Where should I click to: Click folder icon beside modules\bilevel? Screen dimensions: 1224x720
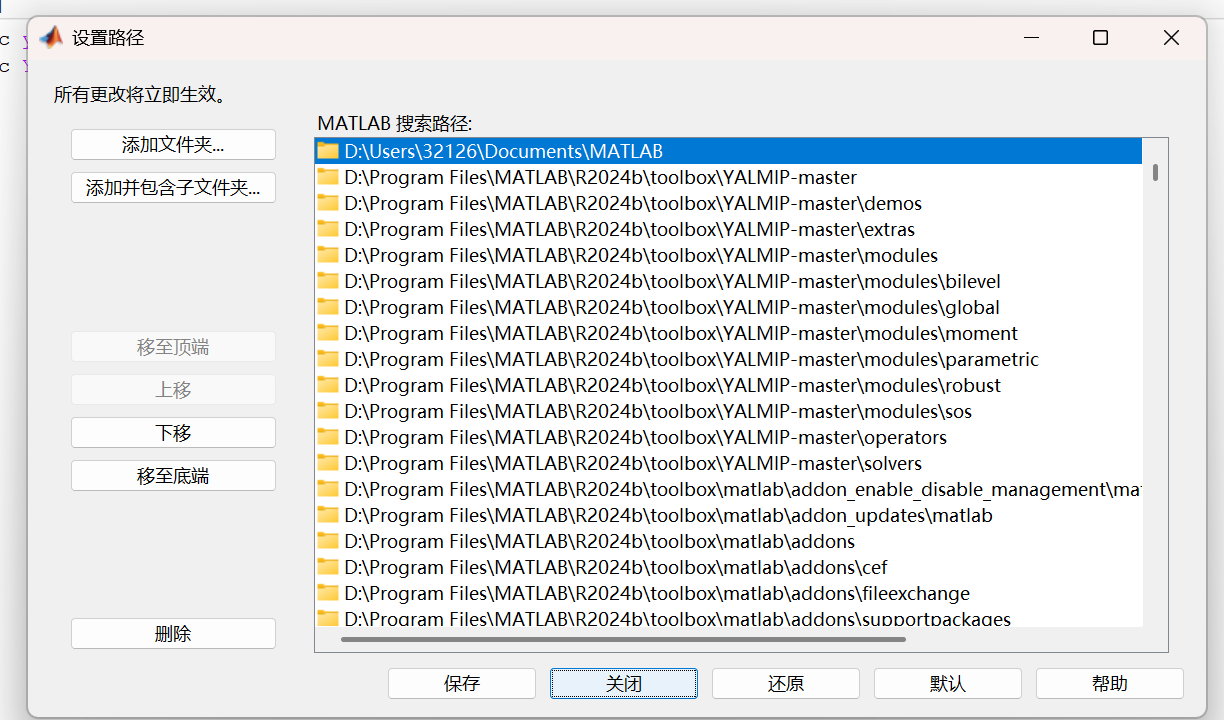pos(328,281)
